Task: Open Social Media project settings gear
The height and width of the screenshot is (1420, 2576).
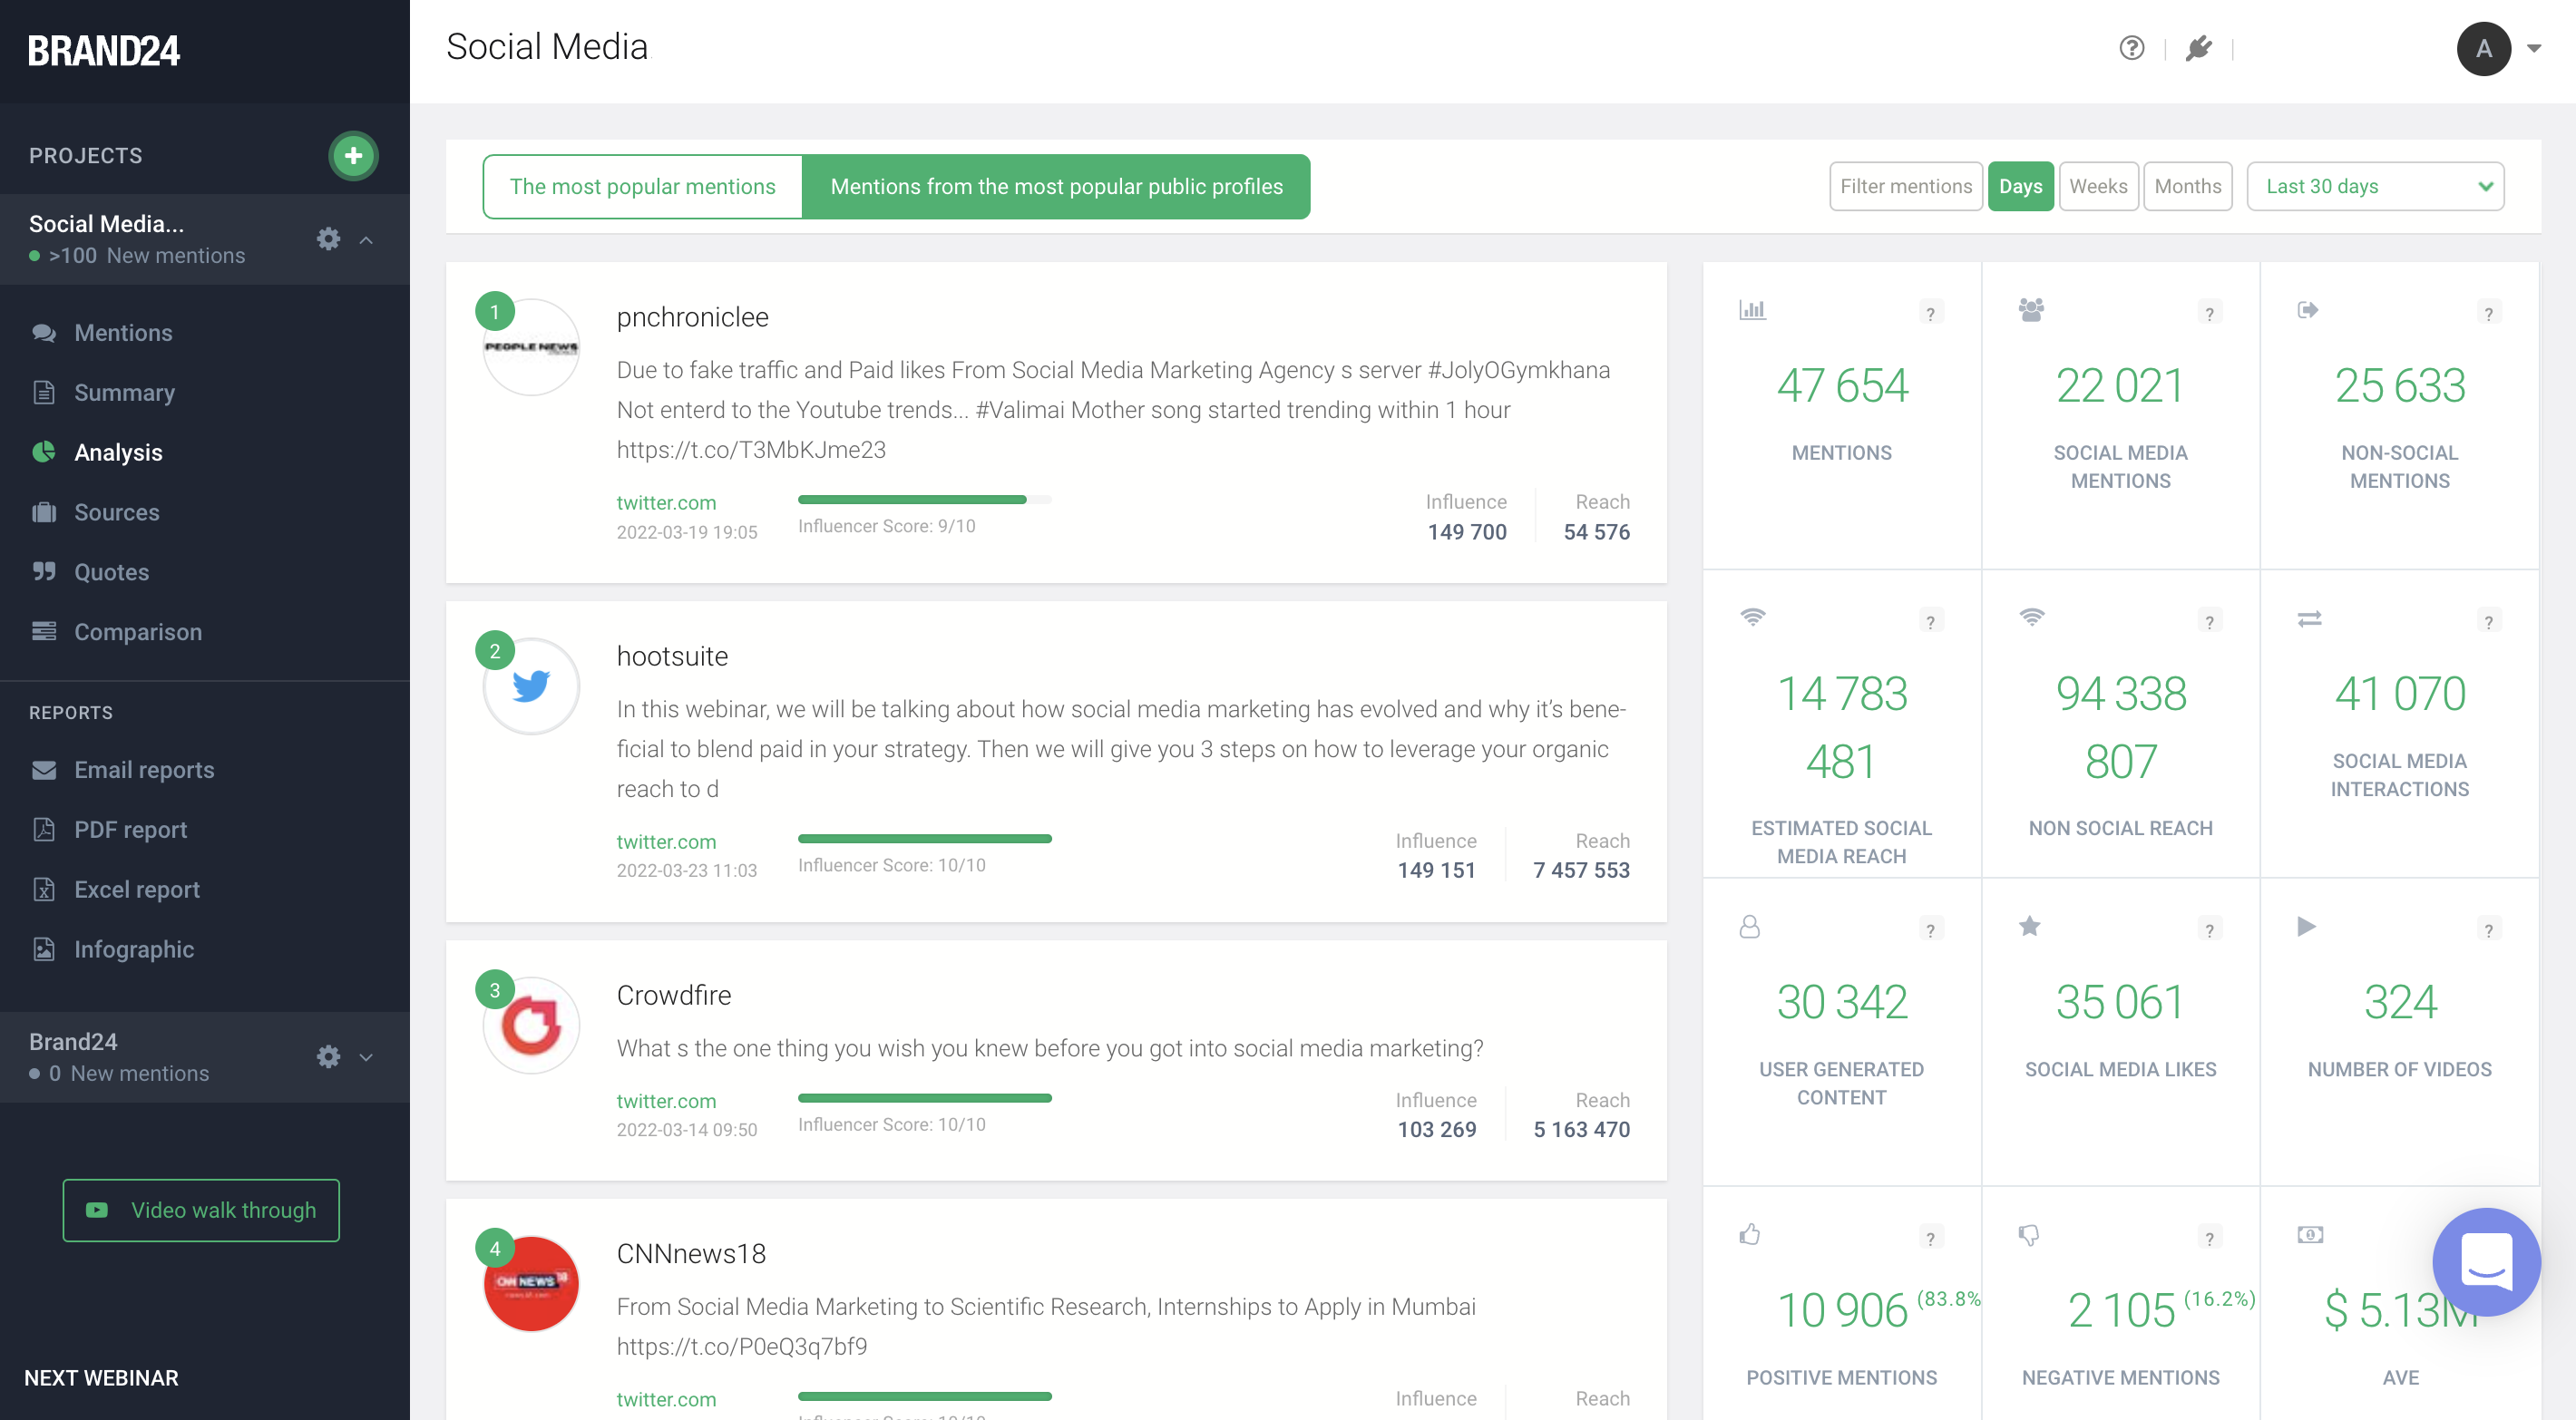Action: click(328, 239)
